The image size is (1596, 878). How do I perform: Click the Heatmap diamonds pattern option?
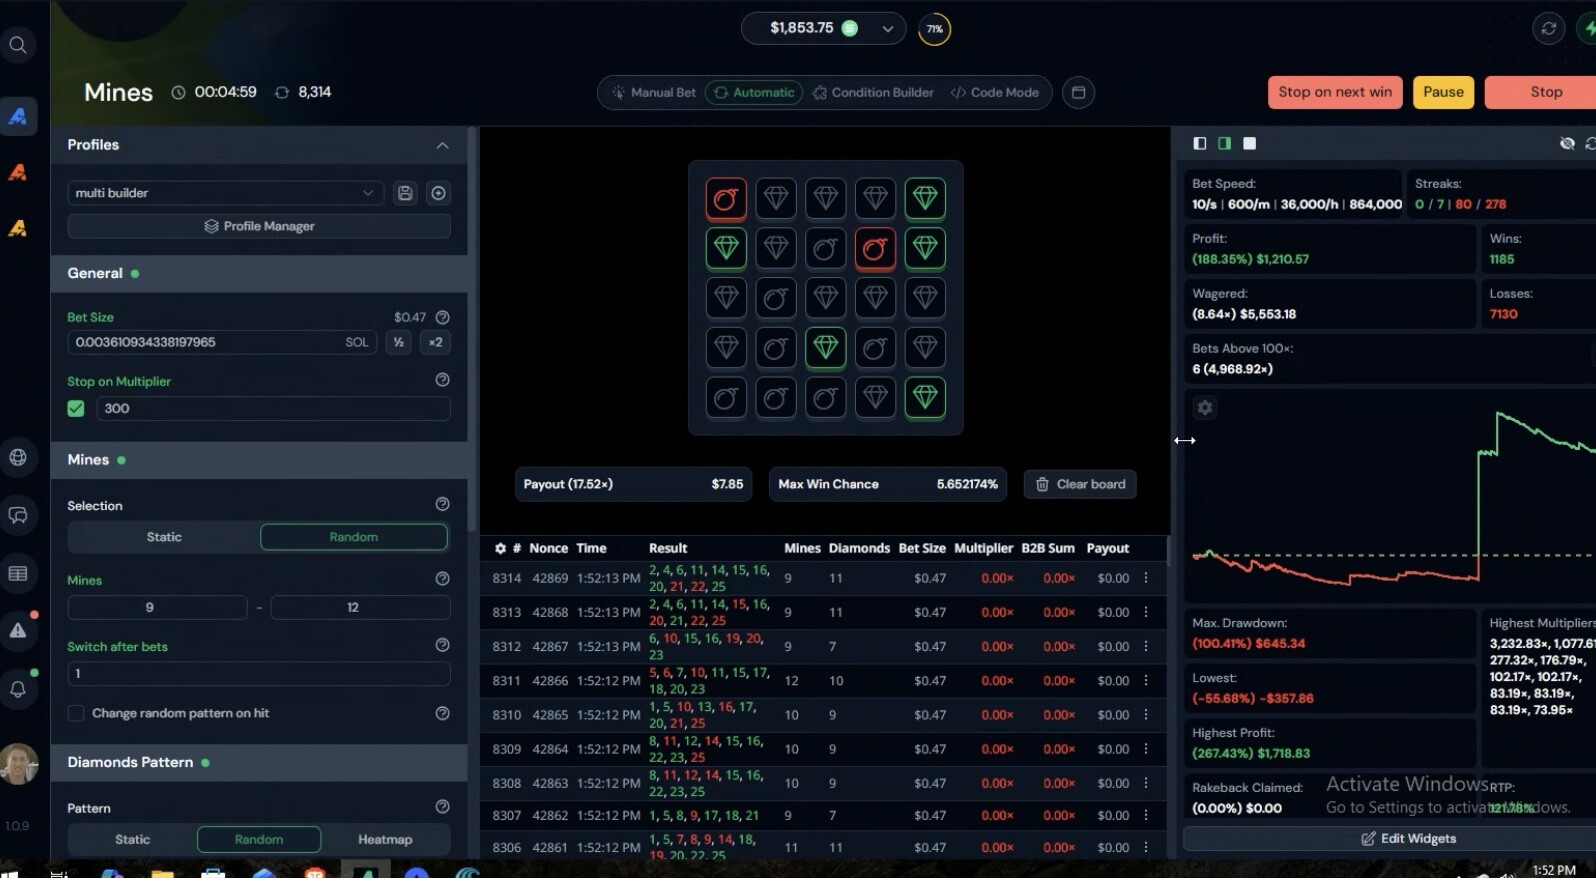(x=385, y=839)
